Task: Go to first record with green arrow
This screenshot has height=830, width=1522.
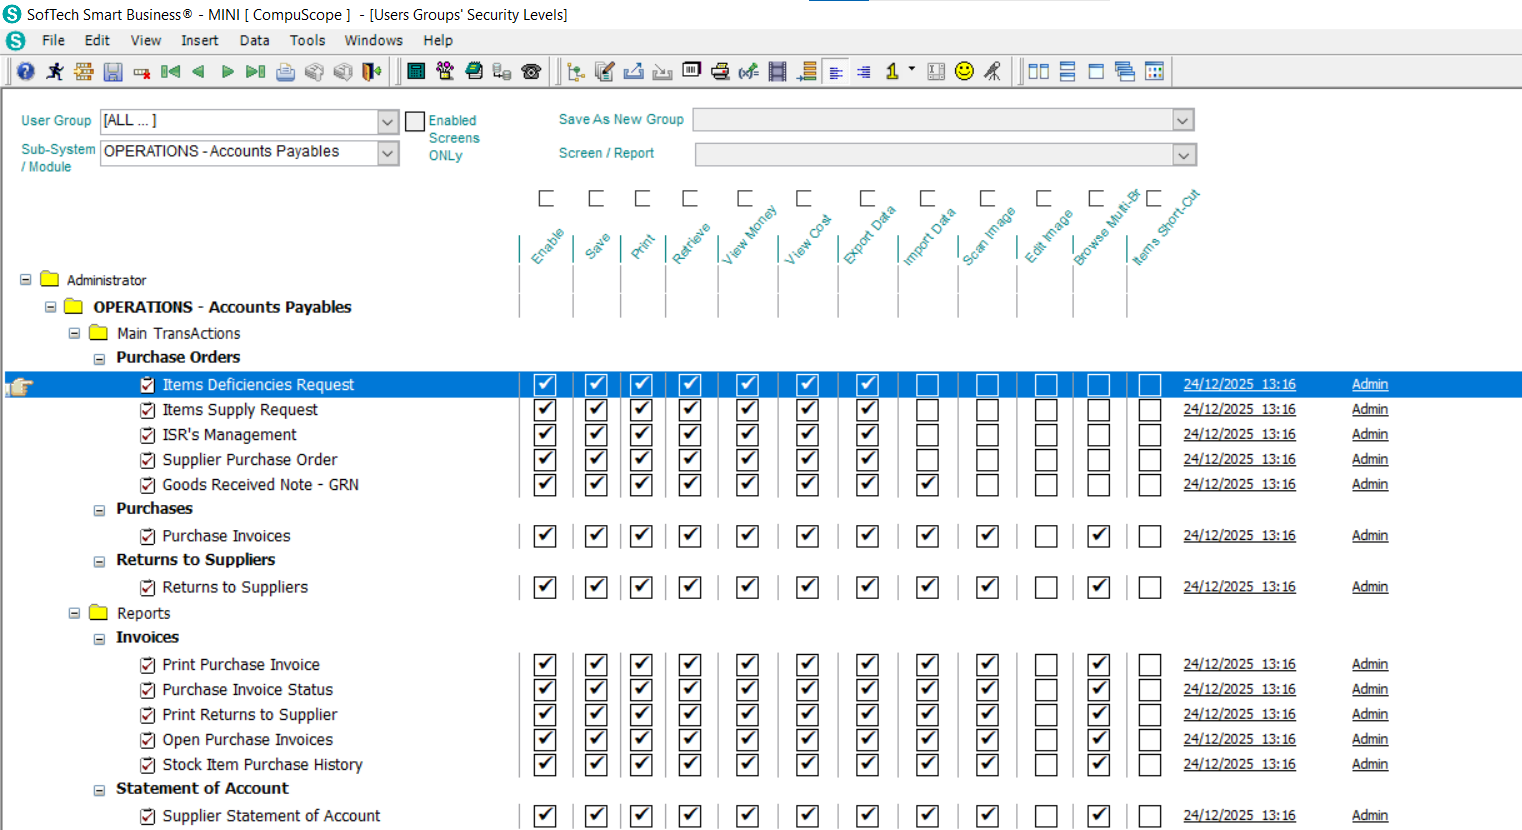Action: coord(171,71)
